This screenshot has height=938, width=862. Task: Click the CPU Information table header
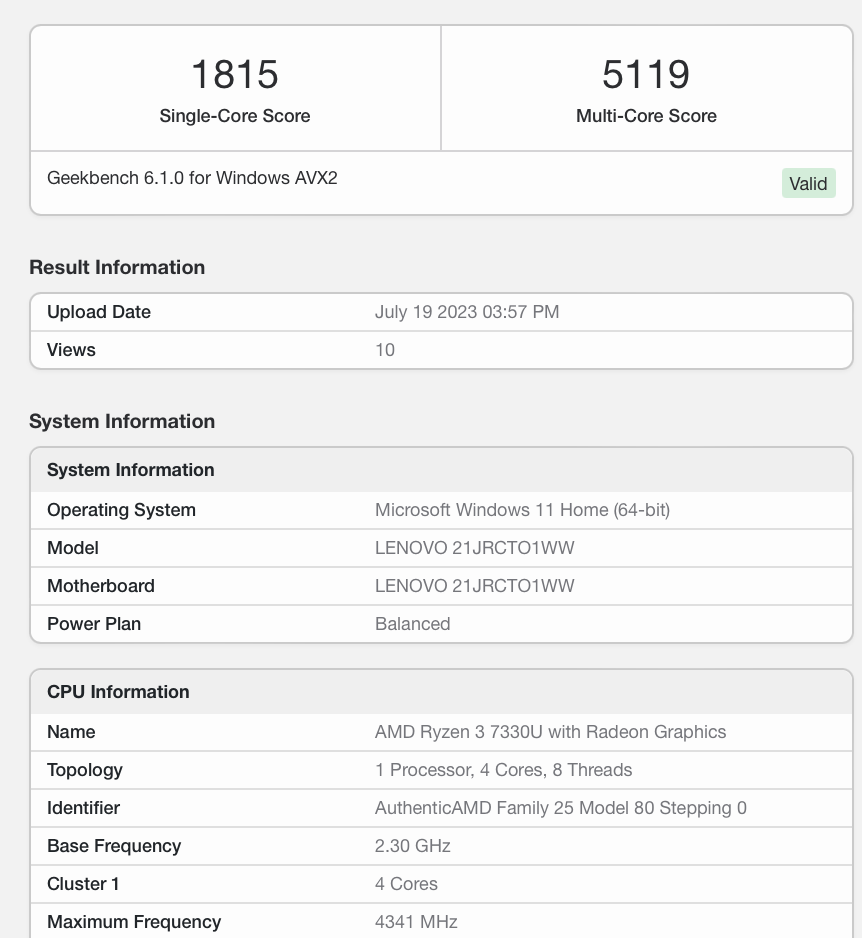(441, 692)
